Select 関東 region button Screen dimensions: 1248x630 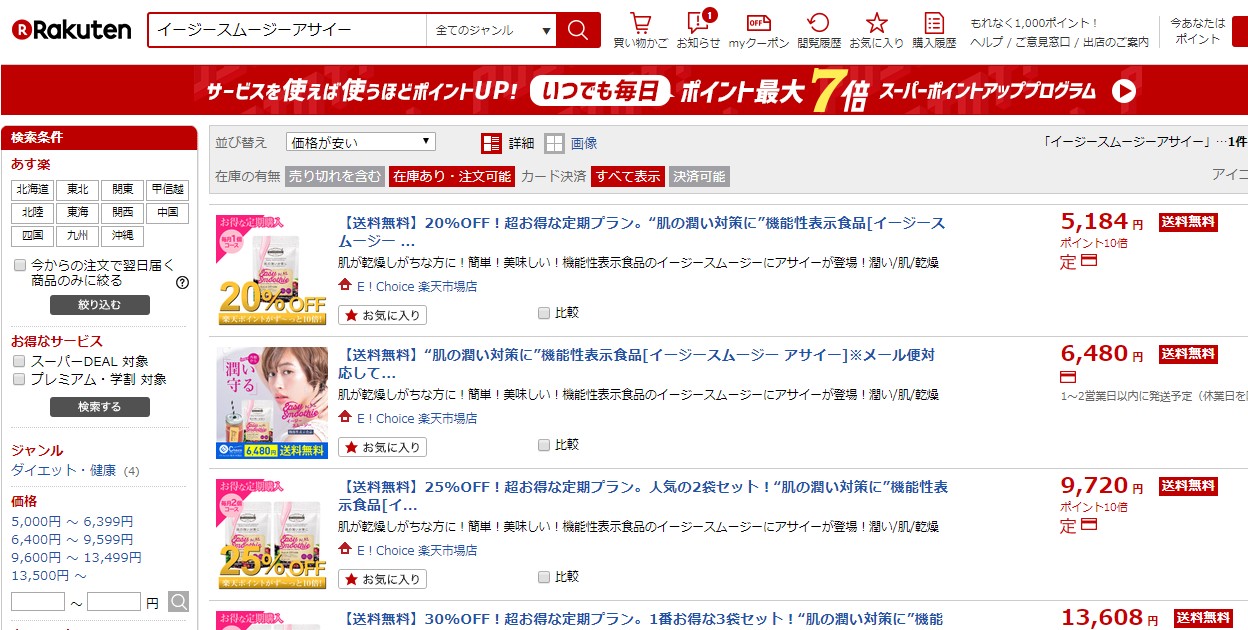pos(122,189)
